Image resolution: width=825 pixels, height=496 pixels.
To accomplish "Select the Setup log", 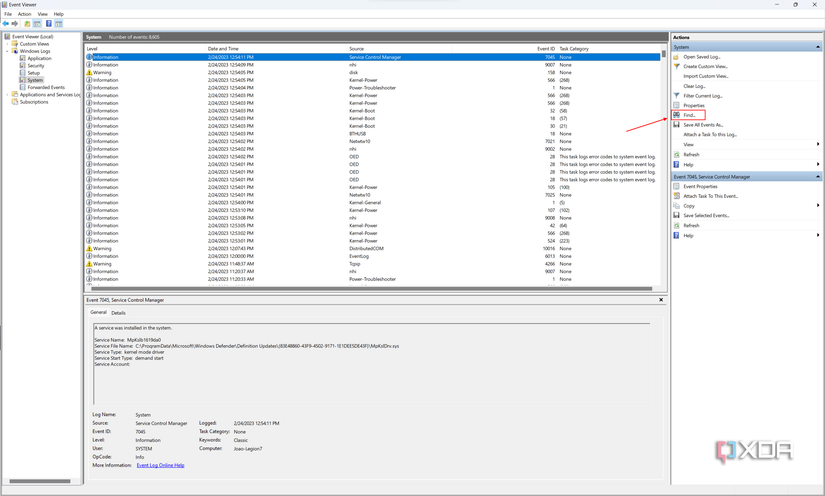I will point(34,73).
